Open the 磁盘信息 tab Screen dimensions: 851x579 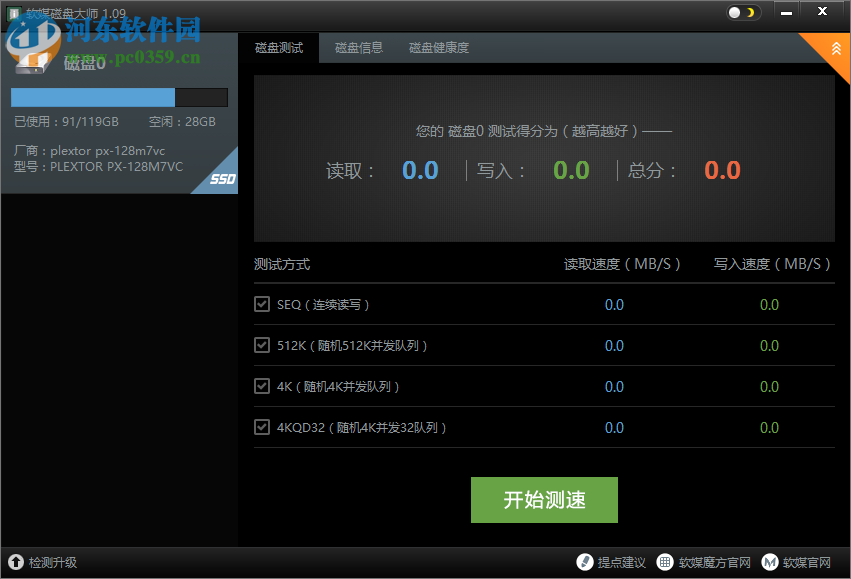pos(359,48)
